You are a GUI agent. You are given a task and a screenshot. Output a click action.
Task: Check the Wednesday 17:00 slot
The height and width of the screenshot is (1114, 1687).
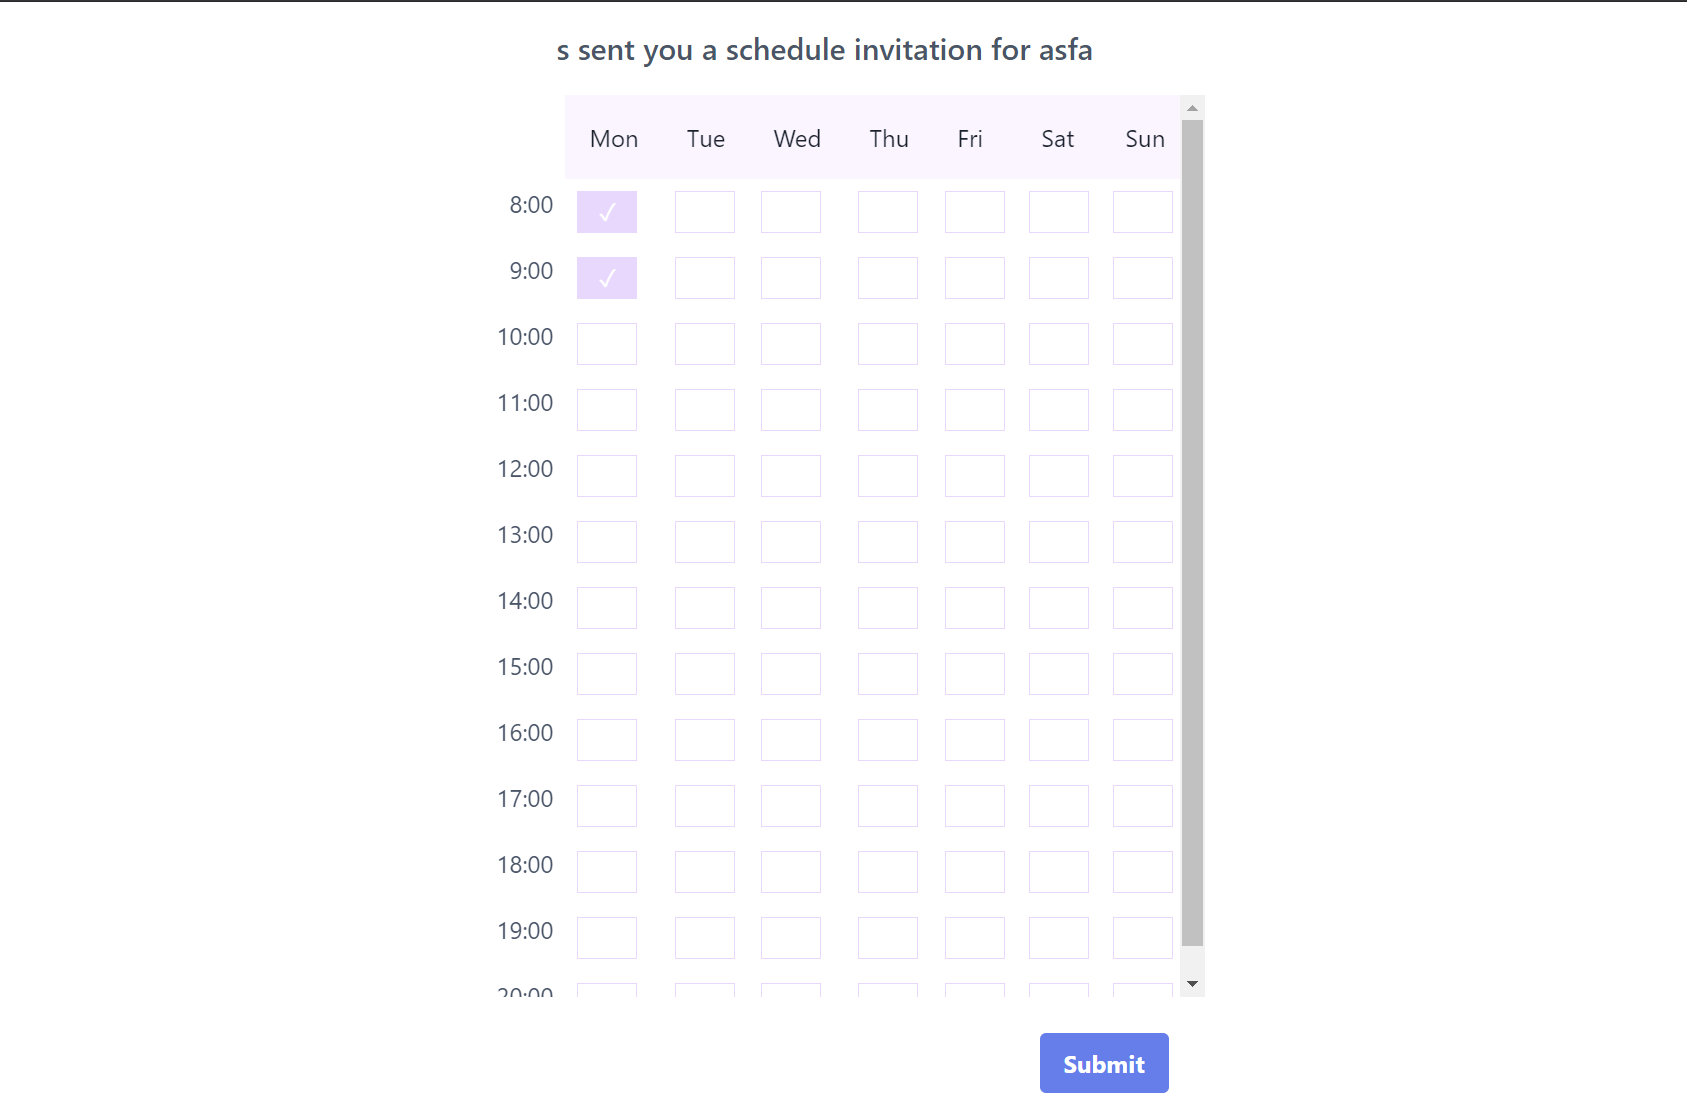791,806
